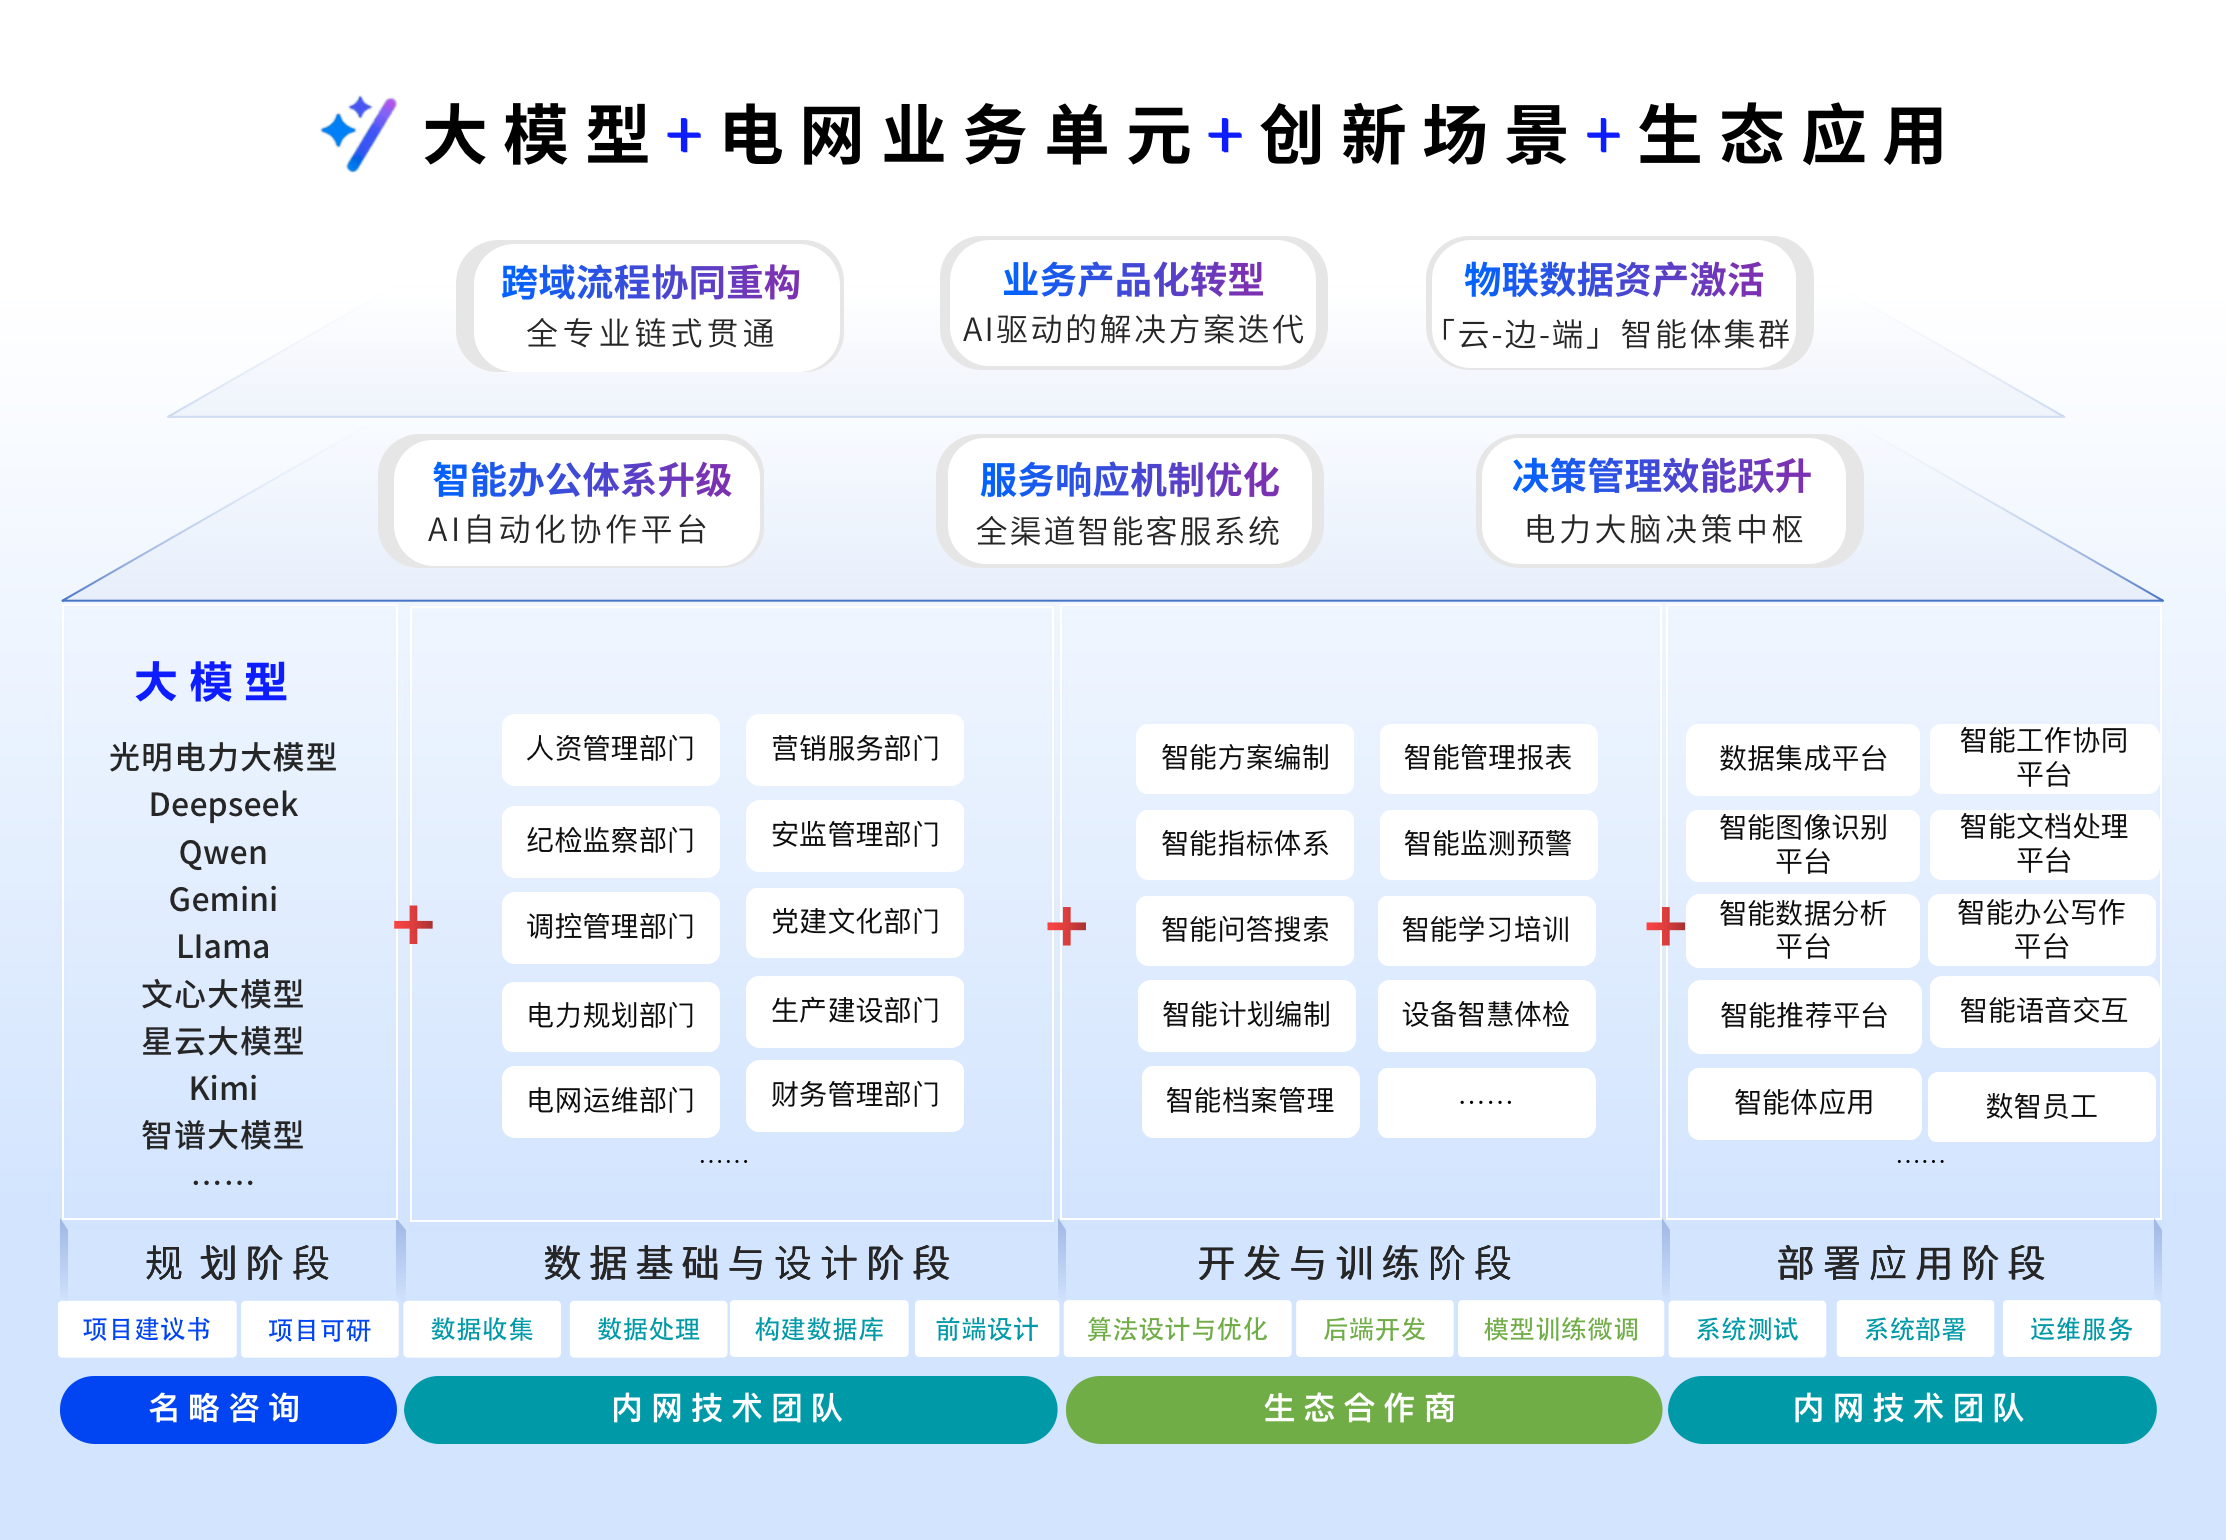Image resolution: width=2226 pixels, height=1540 pixels.
Task: Click Gemini in the model list
Action: [x=223, y=900]
